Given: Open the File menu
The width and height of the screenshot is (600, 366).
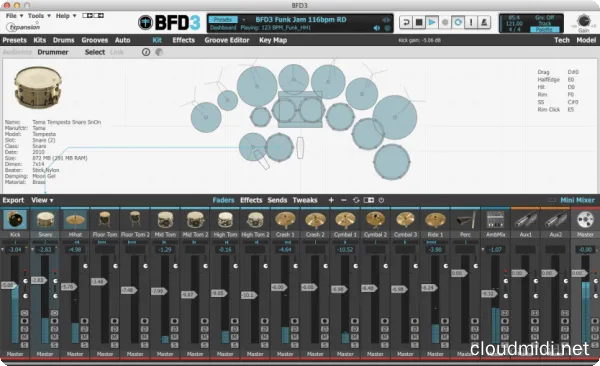Looking at the screenshot, I should tap(14, 16).
